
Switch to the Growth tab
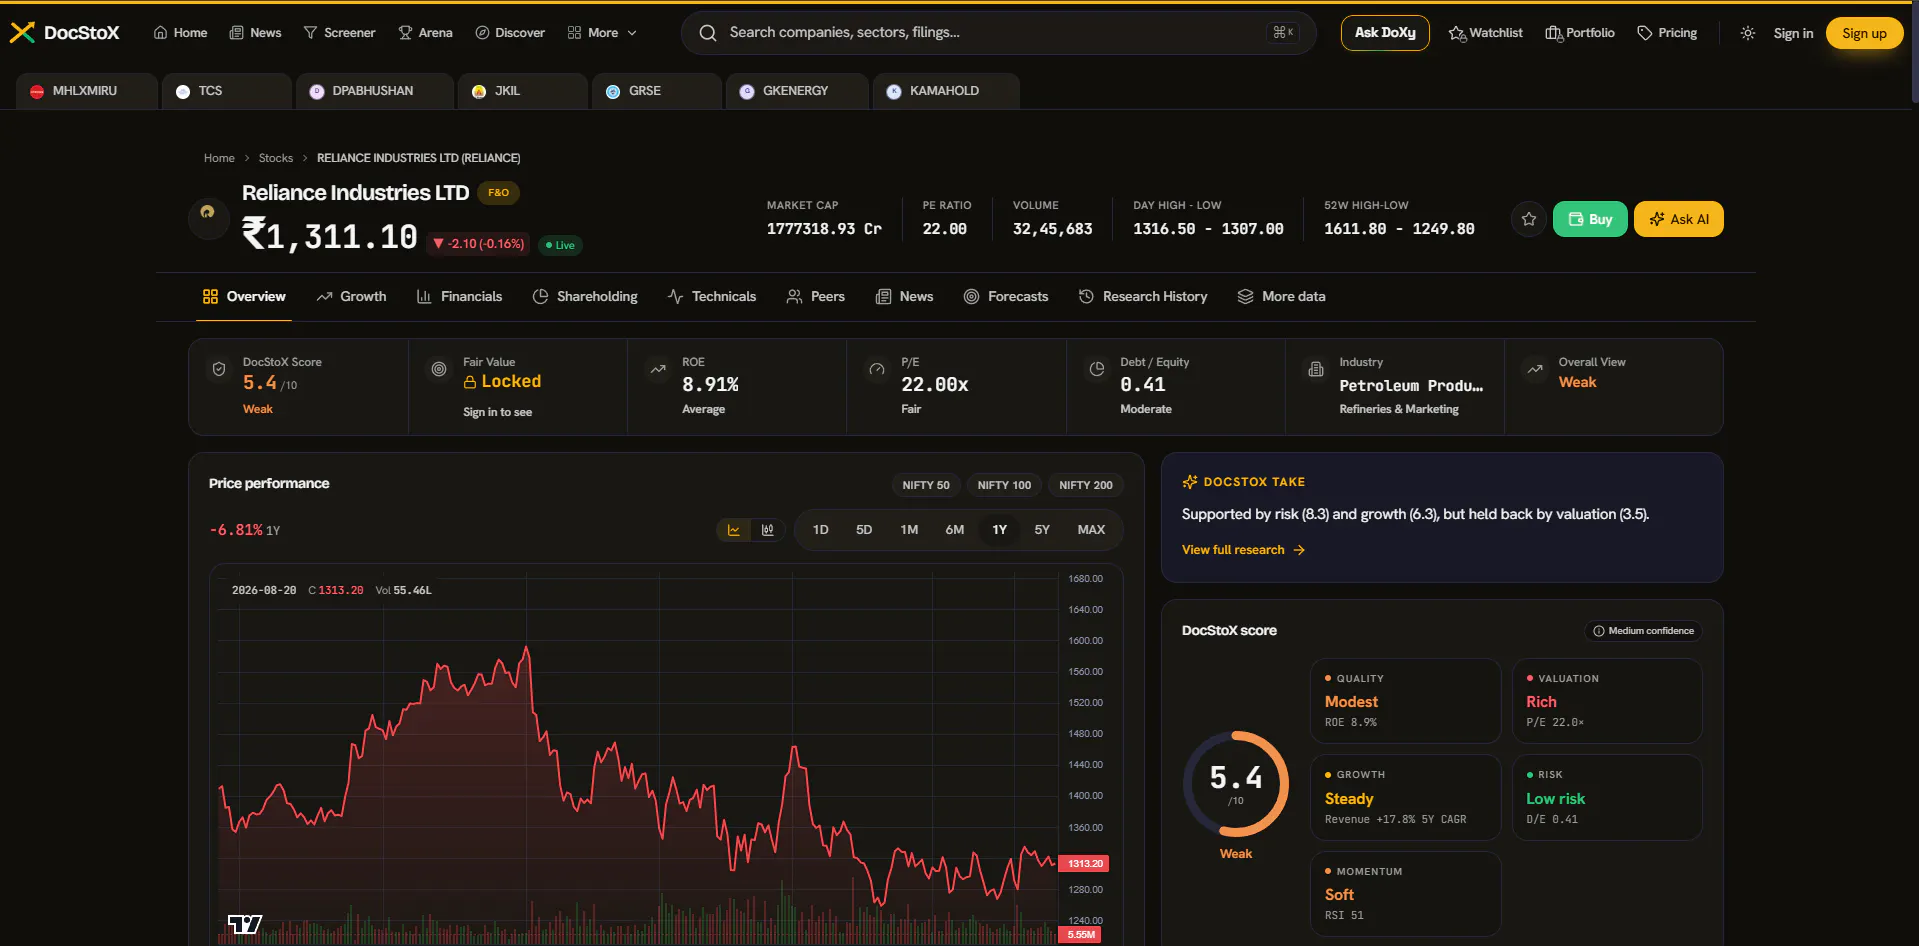[351, 297]
